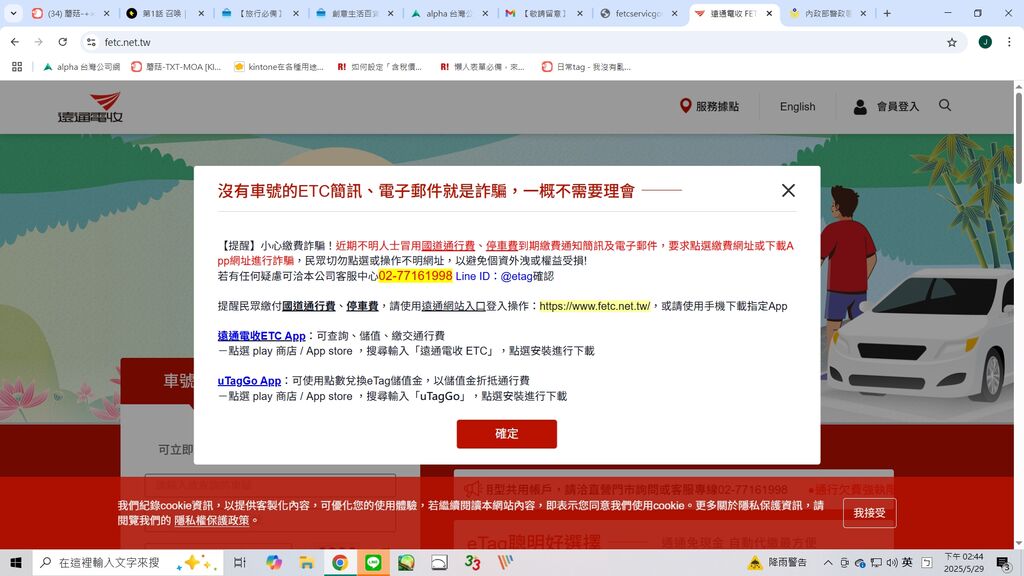Switch to the 創意生活百貨 tab

pyautogui.click(x=354, y=13)
